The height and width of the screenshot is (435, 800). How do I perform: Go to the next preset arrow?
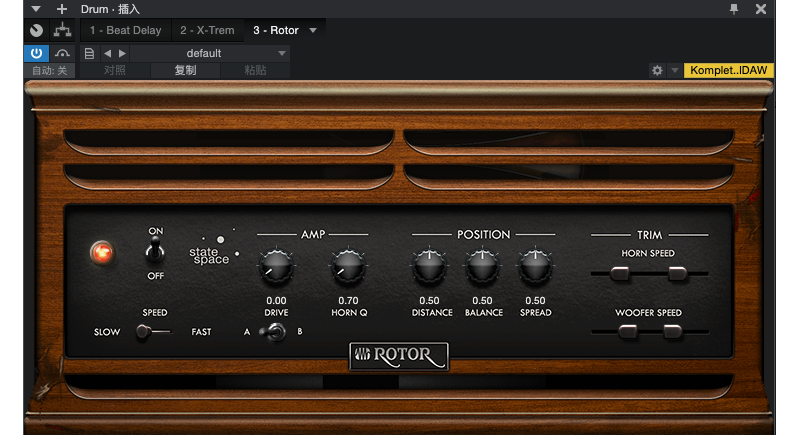[122, 53]
